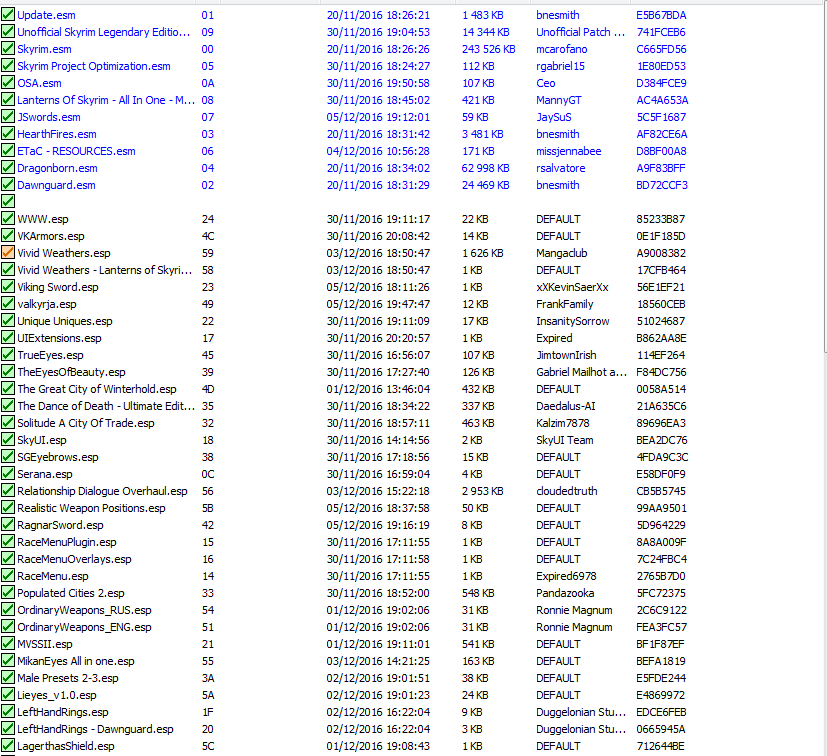This screenshot has height=756, width=827.
Task: Select TrueEyes.esp plugin name
Action: 50,355
